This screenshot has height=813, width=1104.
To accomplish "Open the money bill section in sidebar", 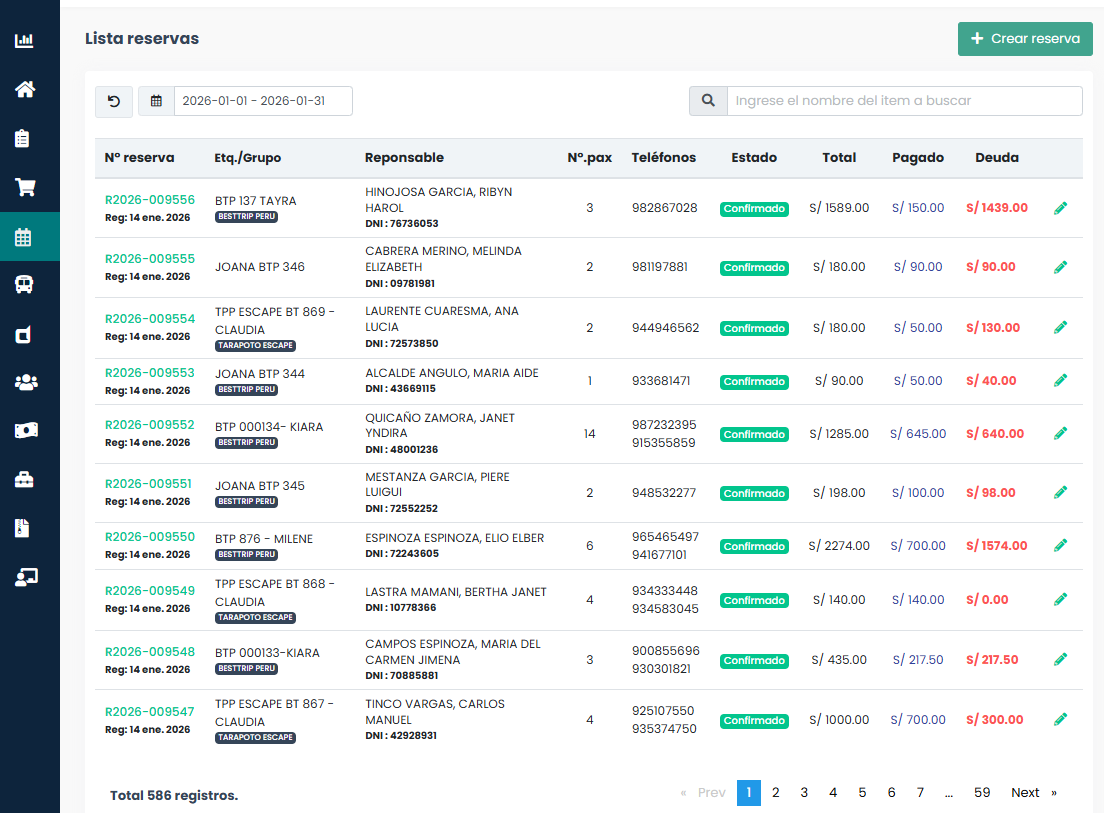I will [x=24, y=430].
